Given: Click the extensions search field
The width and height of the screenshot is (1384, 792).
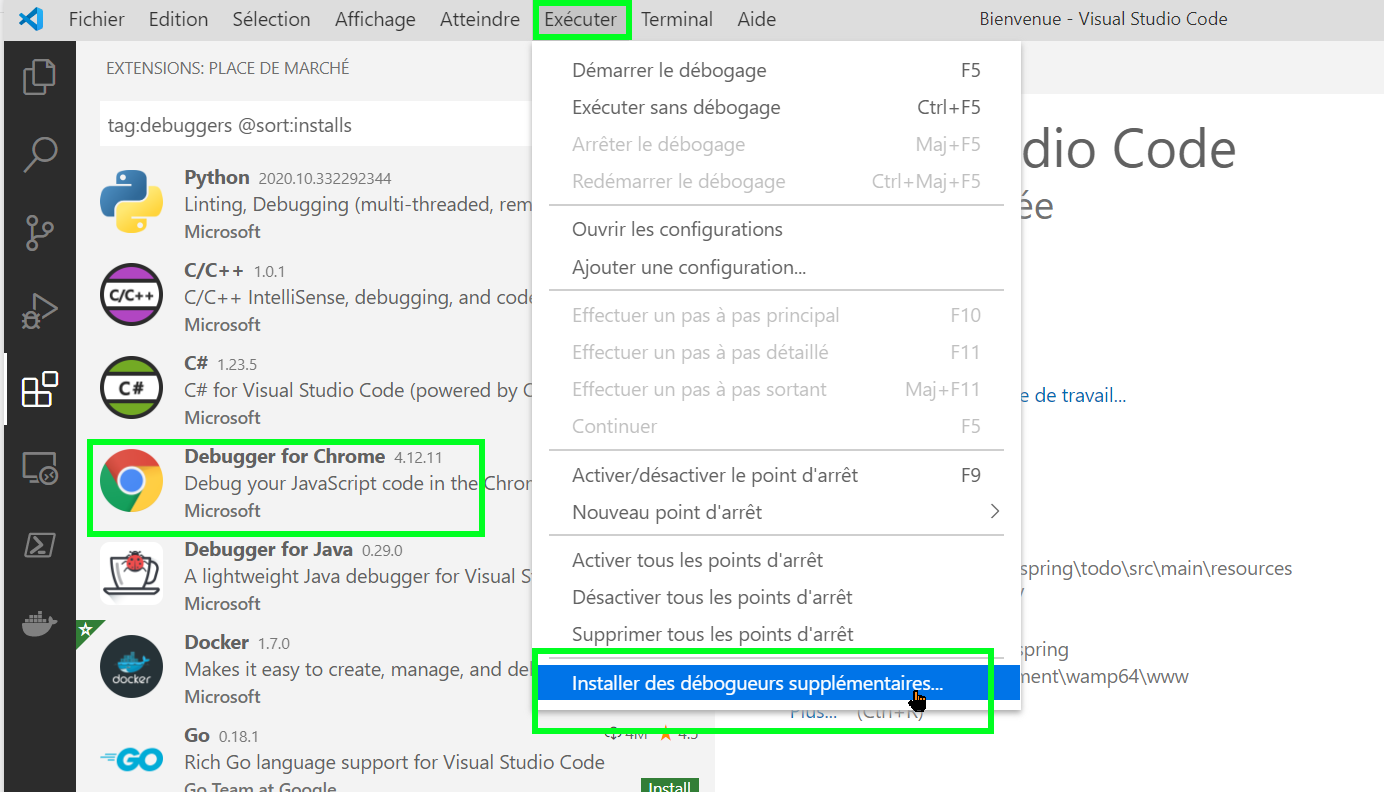Looking at the screenshot, I should point(318,125).
